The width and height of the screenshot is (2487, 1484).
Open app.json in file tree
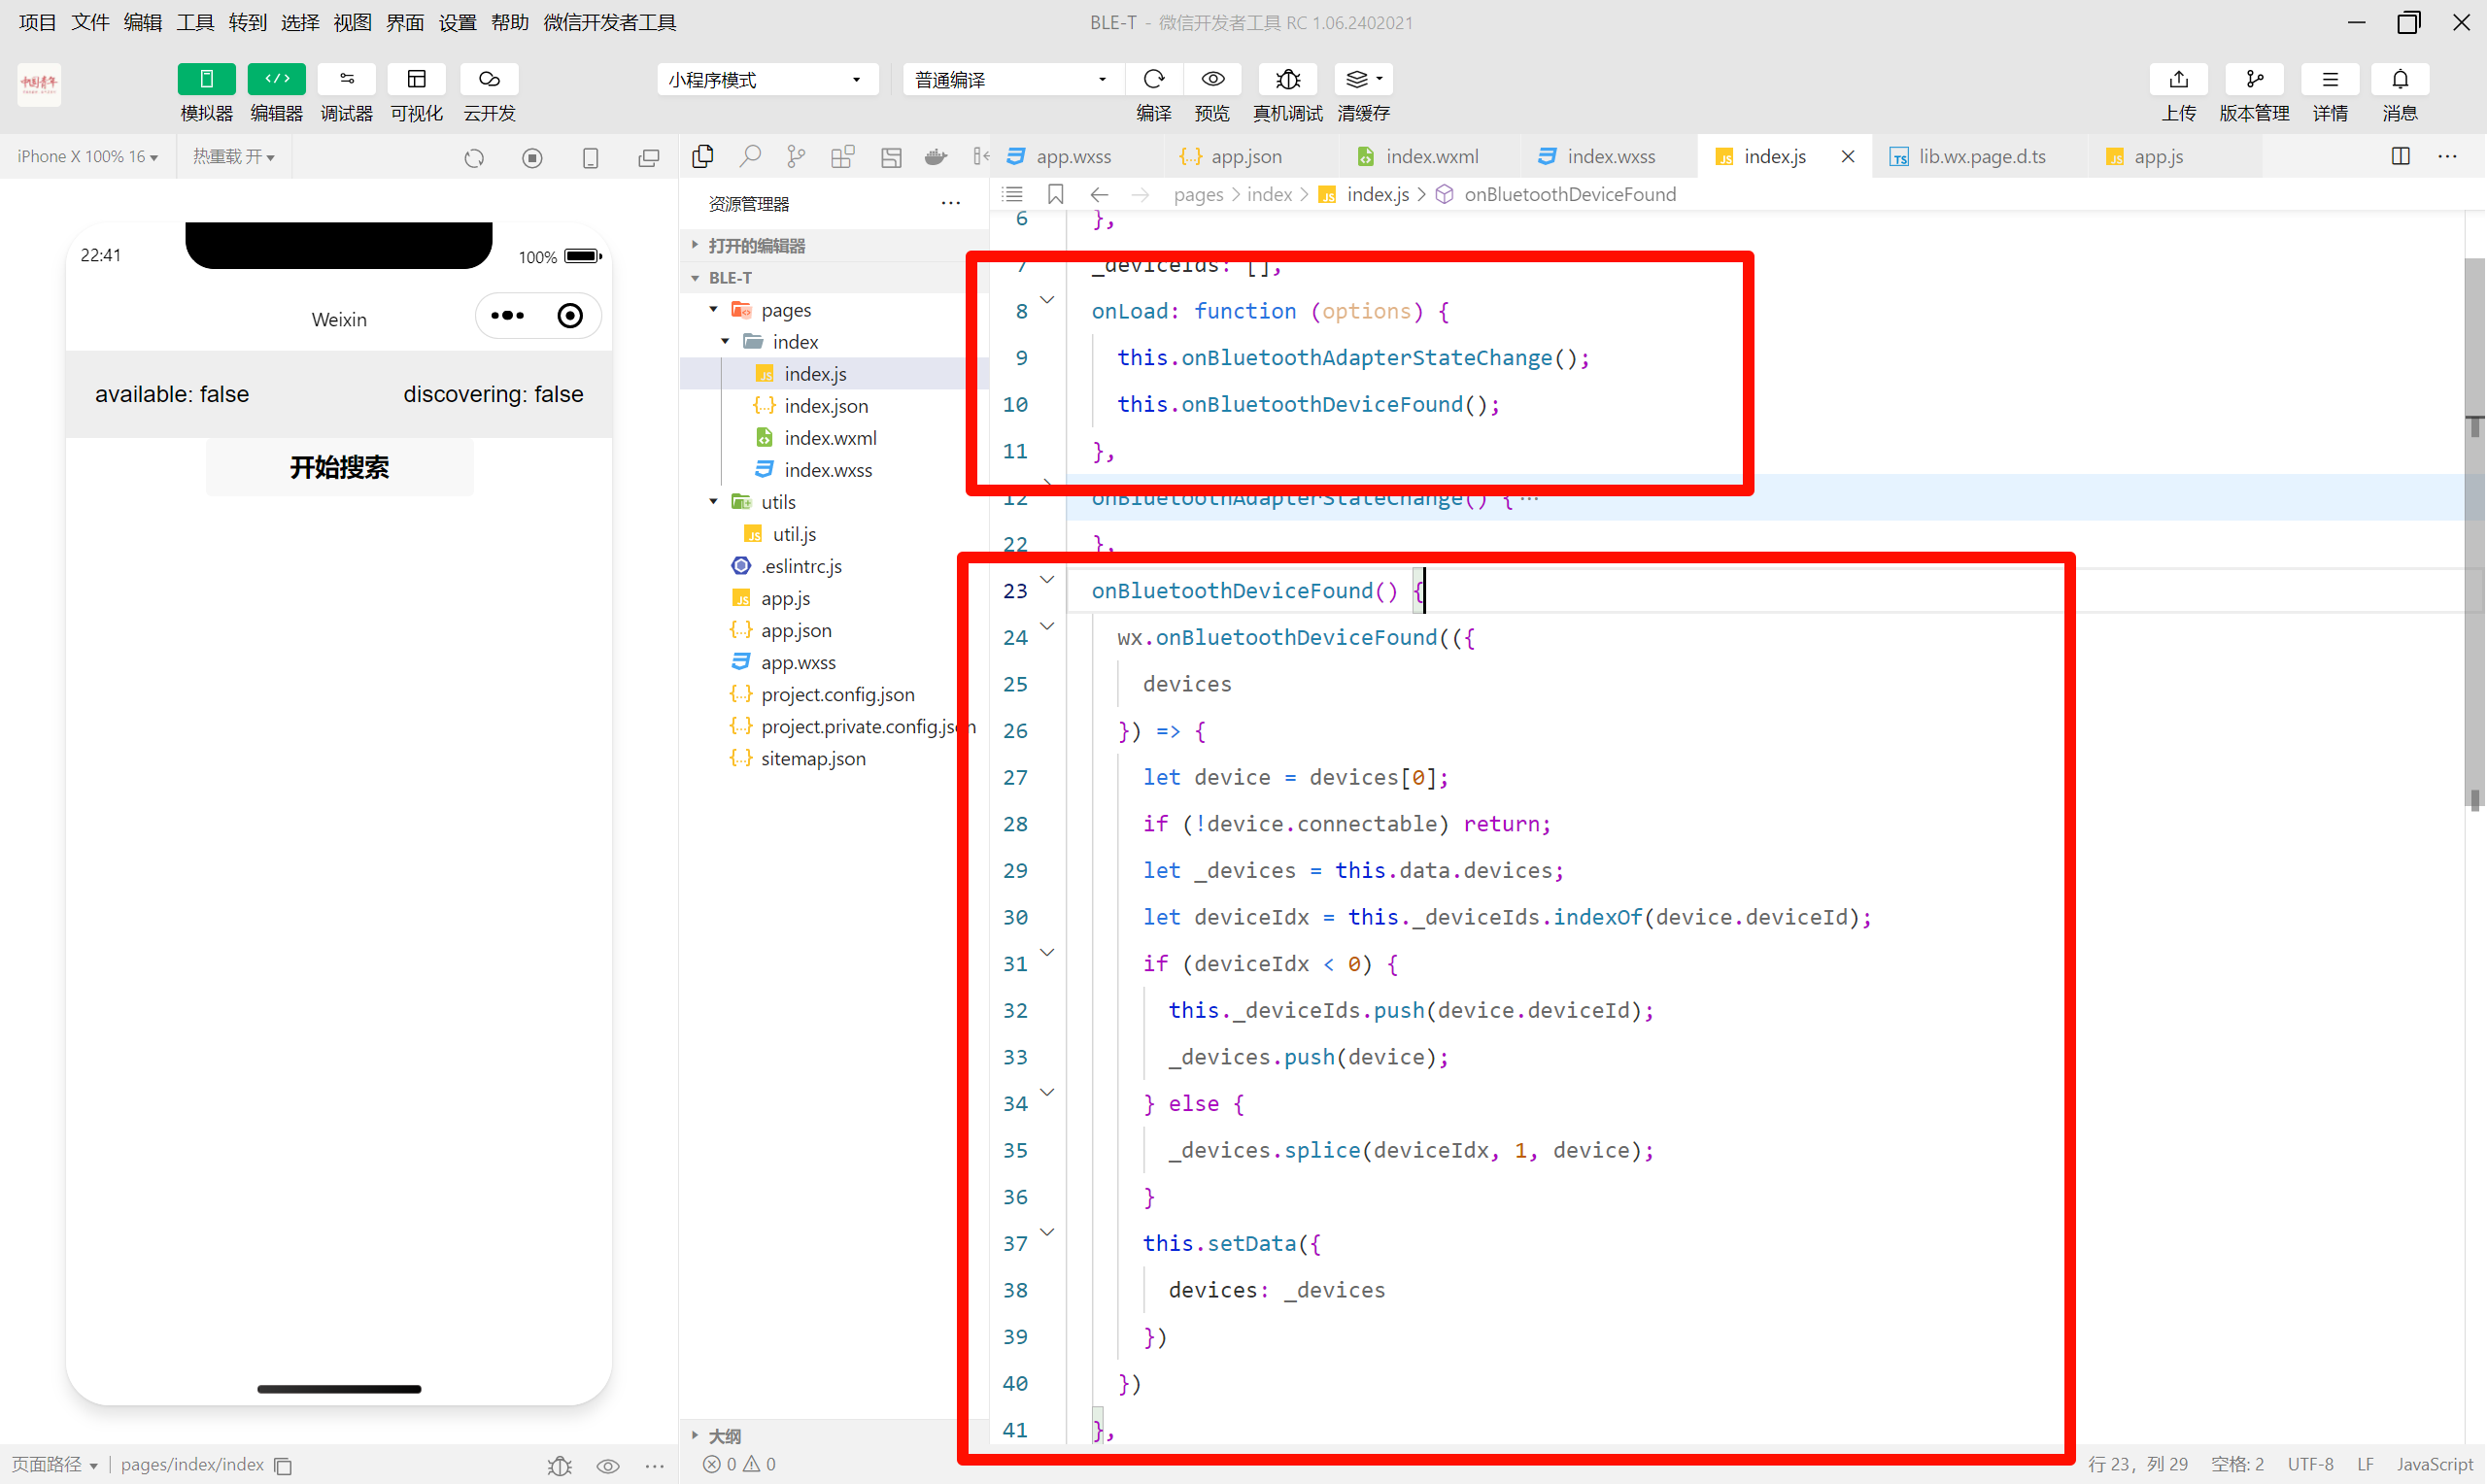tap(795, 630)
